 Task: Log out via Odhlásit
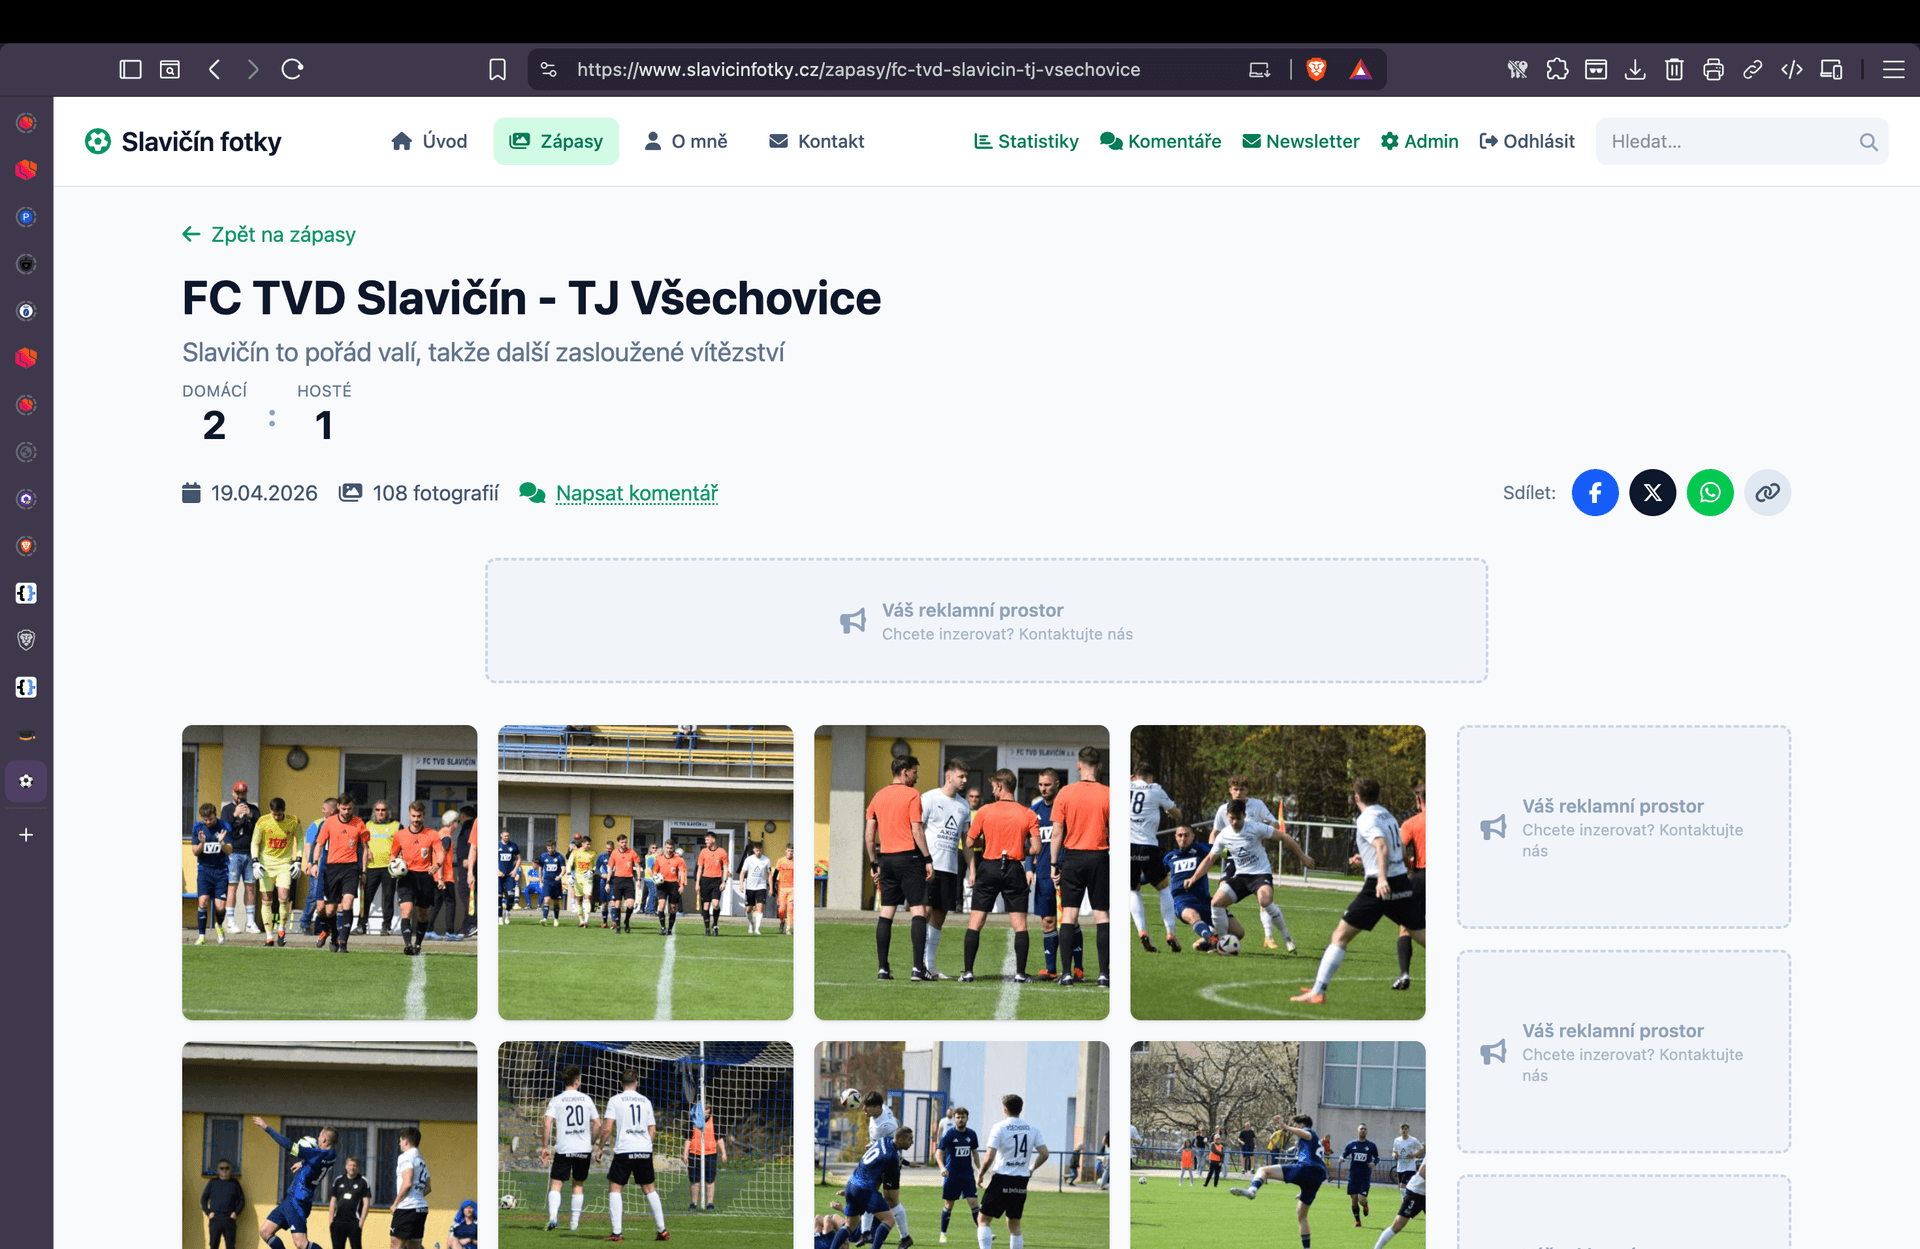click(1527, 141)
